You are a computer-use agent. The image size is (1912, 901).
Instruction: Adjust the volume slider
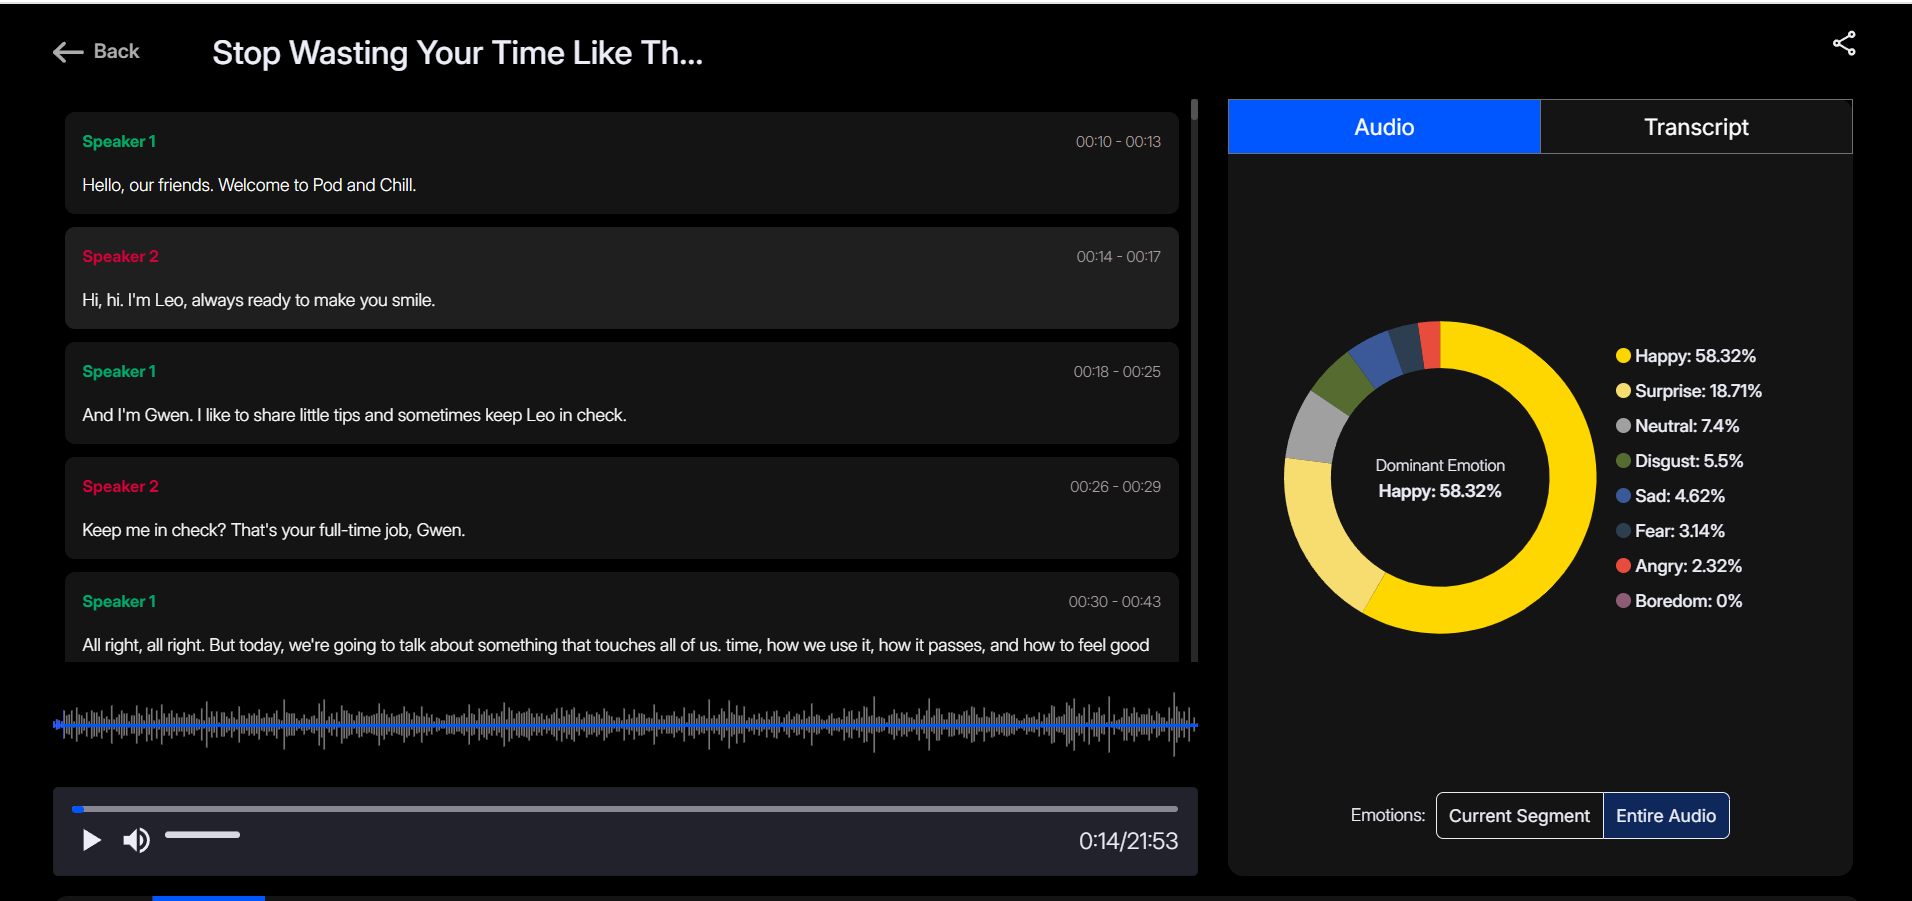(x=202, y=835)
